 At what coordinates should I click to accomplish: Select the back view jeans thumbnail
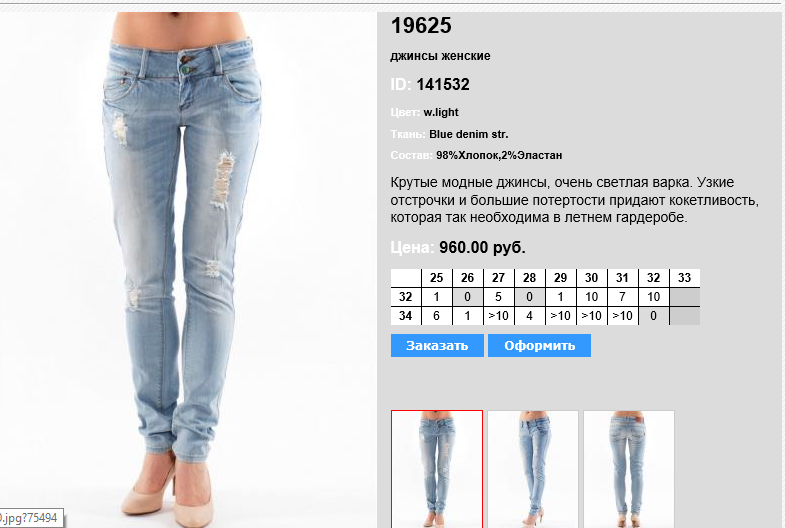629,469
